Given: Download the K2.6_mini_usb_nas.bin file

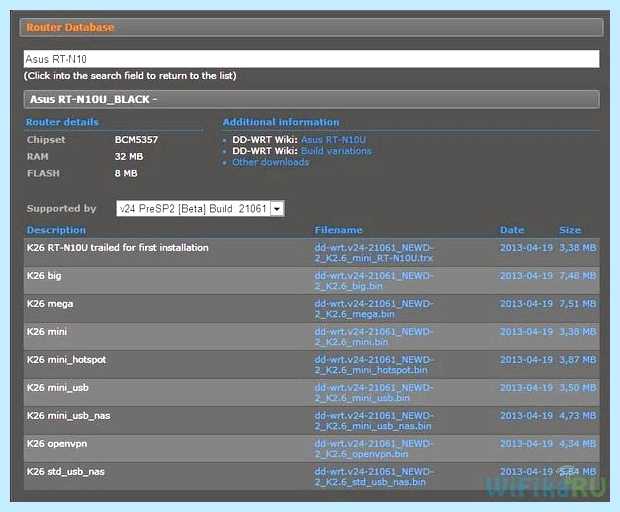Looking at the screenshot, I should pos(374,421).
